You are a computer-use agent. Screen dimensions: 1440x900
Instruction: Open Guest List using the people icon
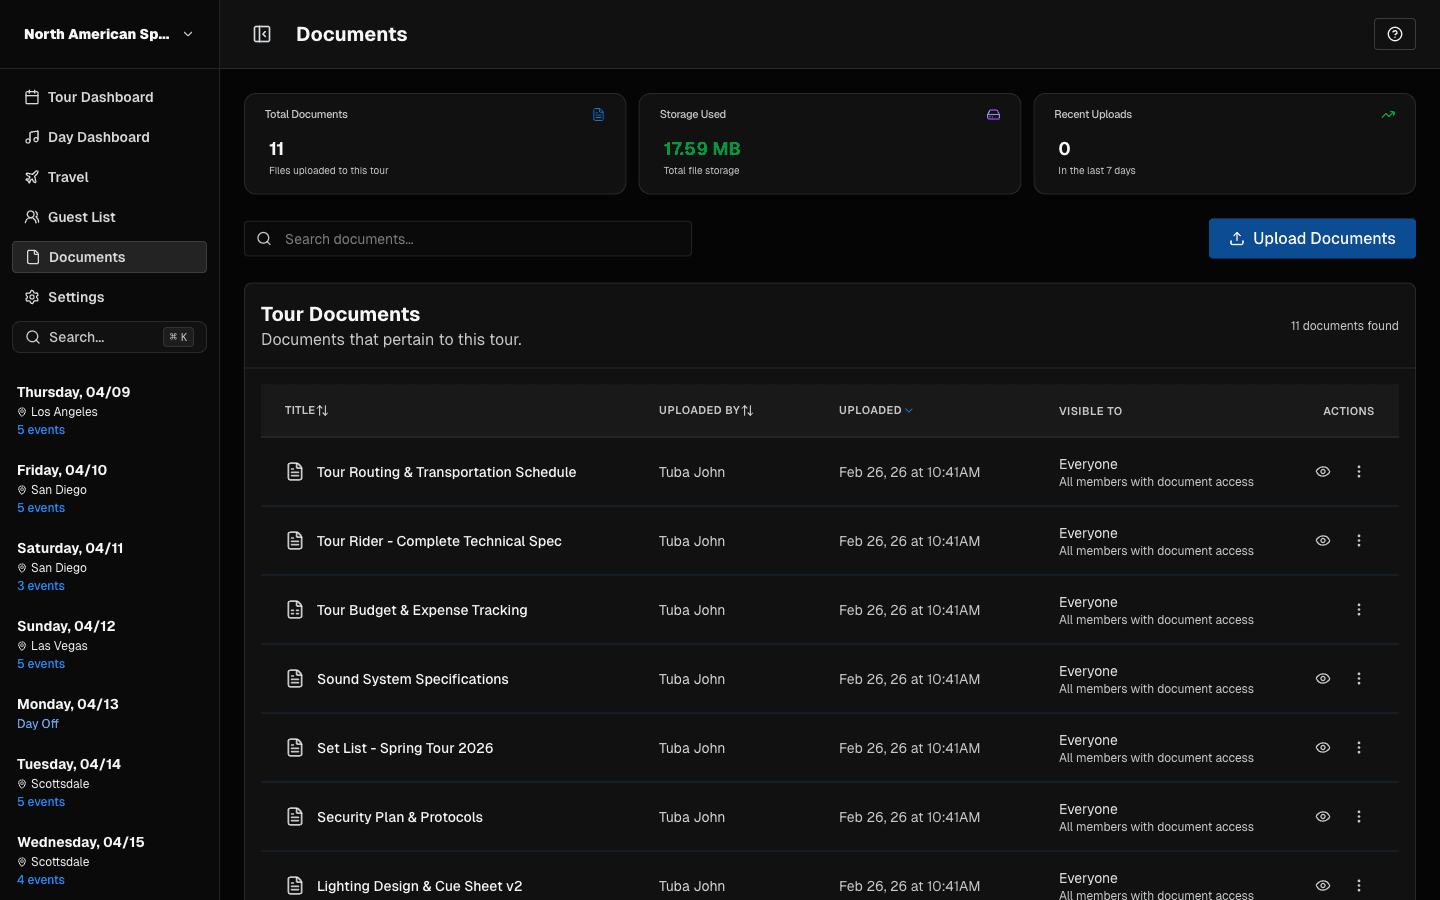(31, 216)
